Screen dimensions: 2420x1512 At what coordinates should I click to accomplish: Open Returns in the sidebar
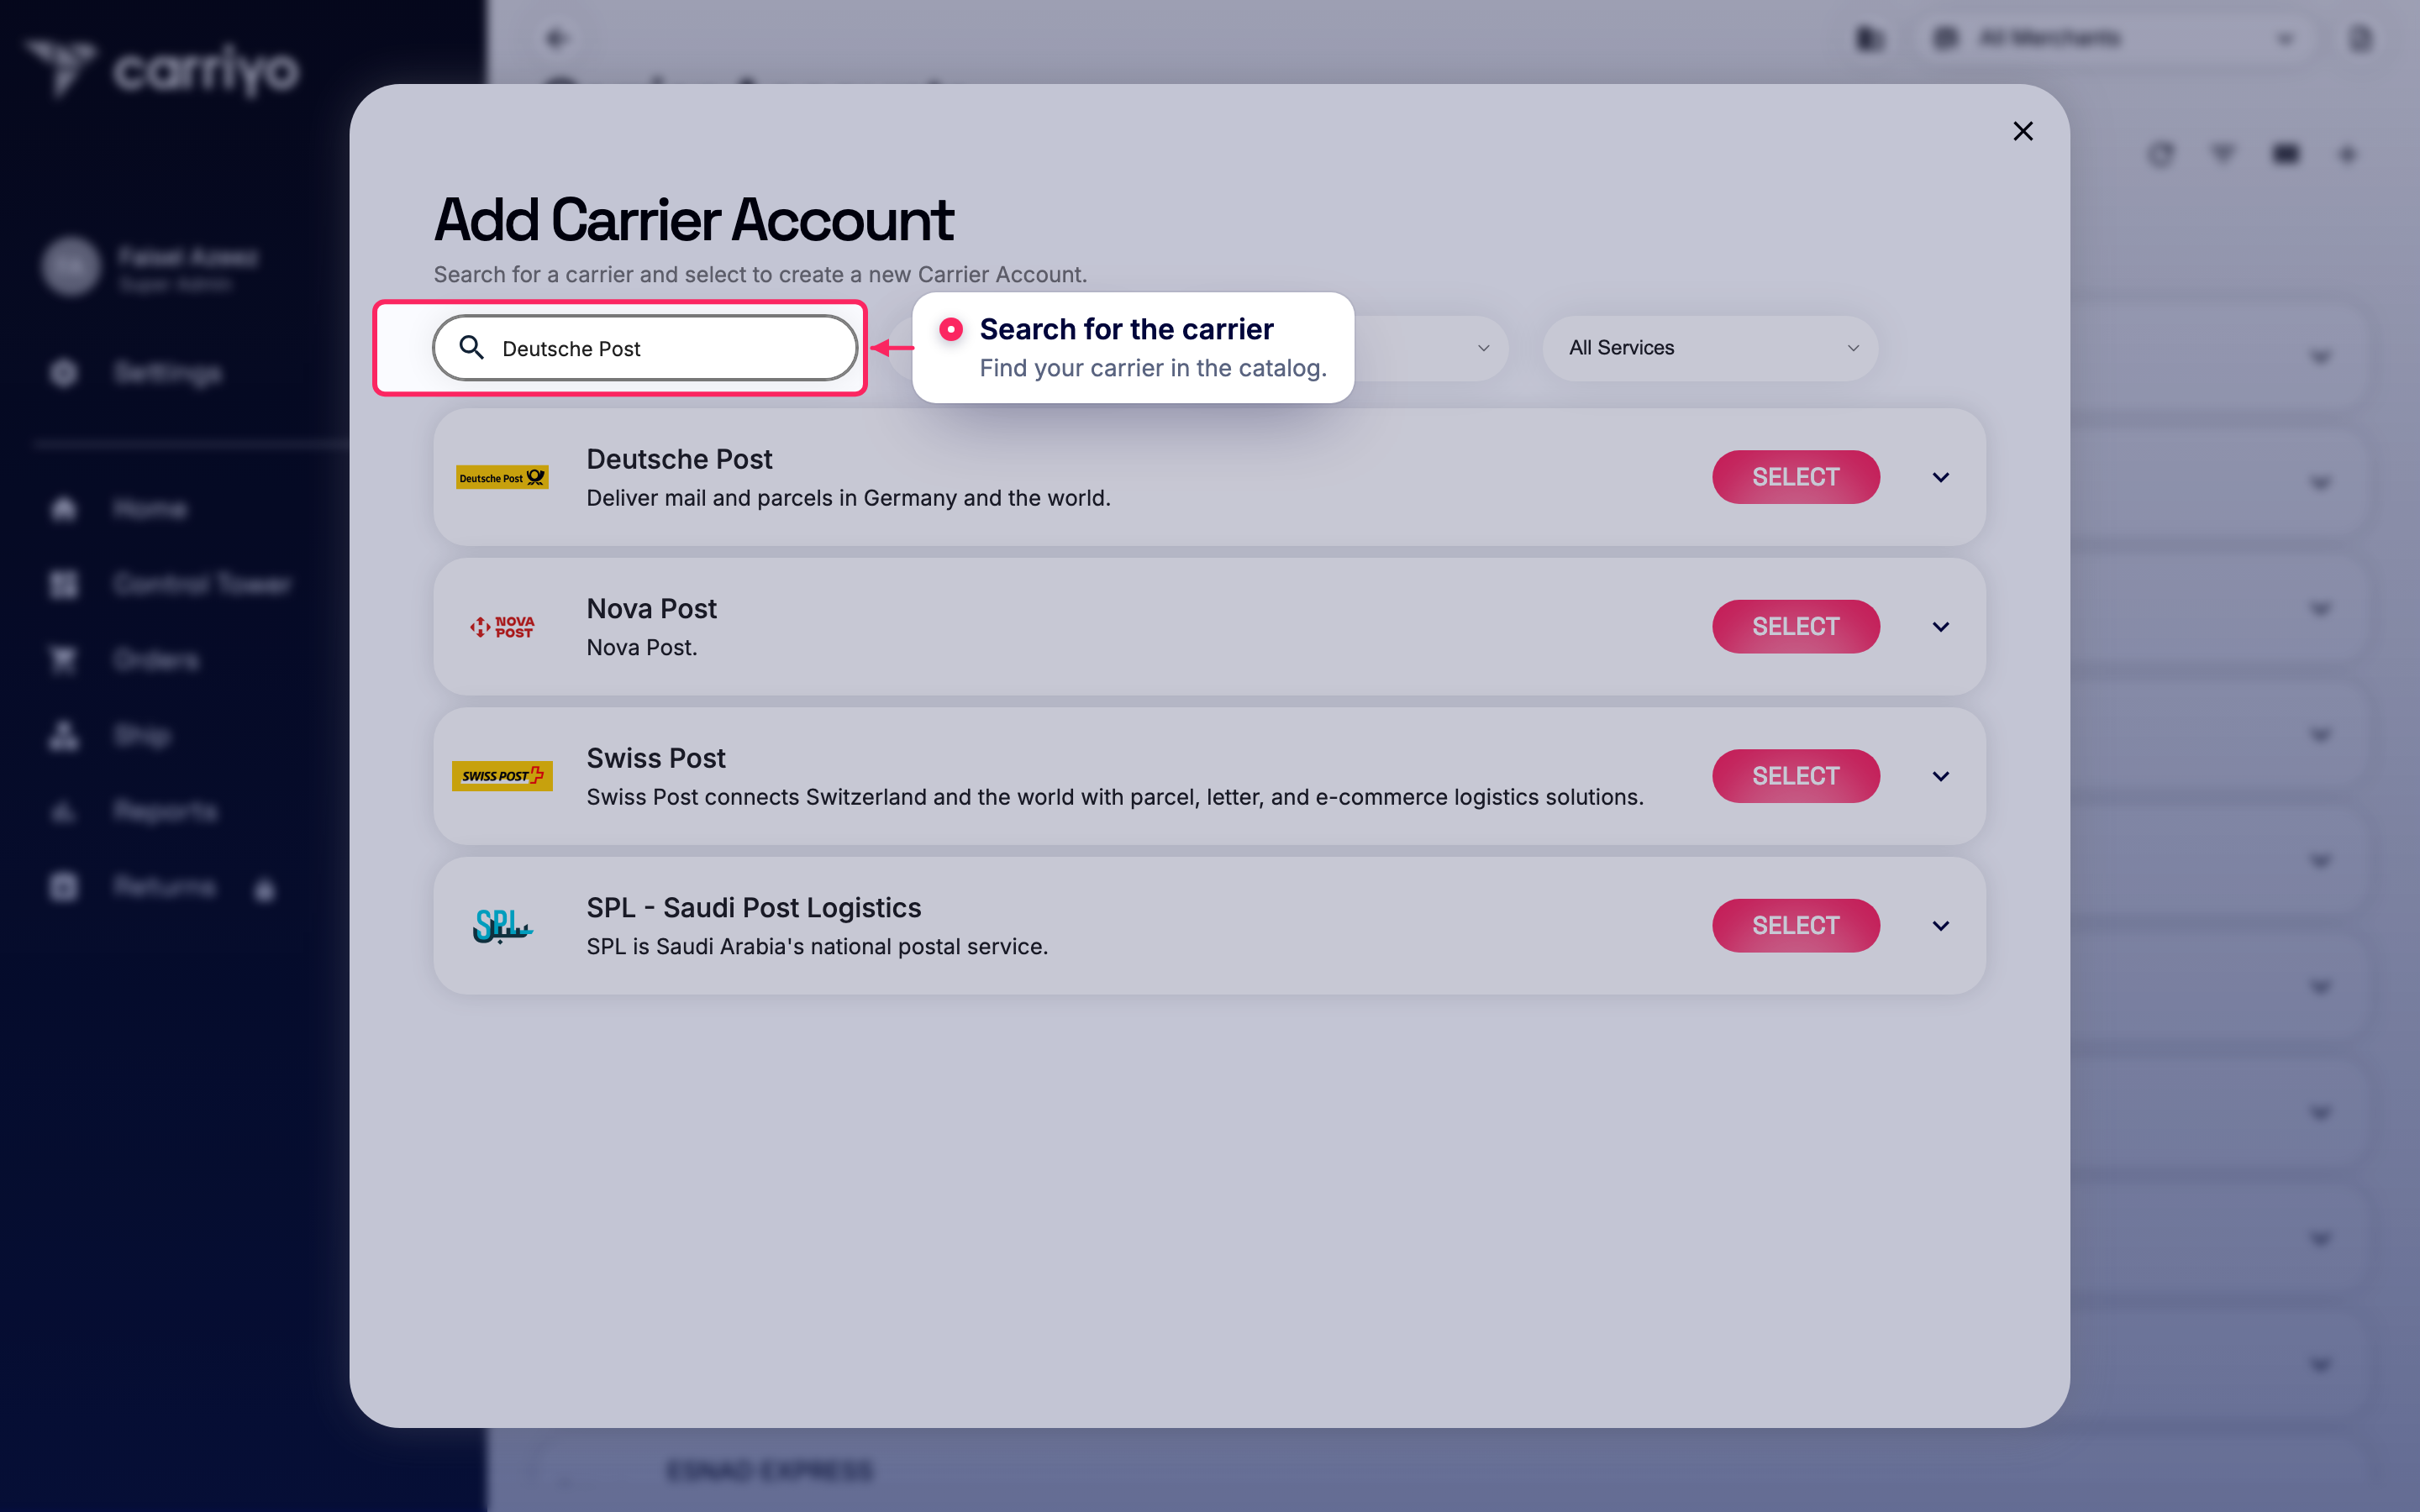click(164, 887)
